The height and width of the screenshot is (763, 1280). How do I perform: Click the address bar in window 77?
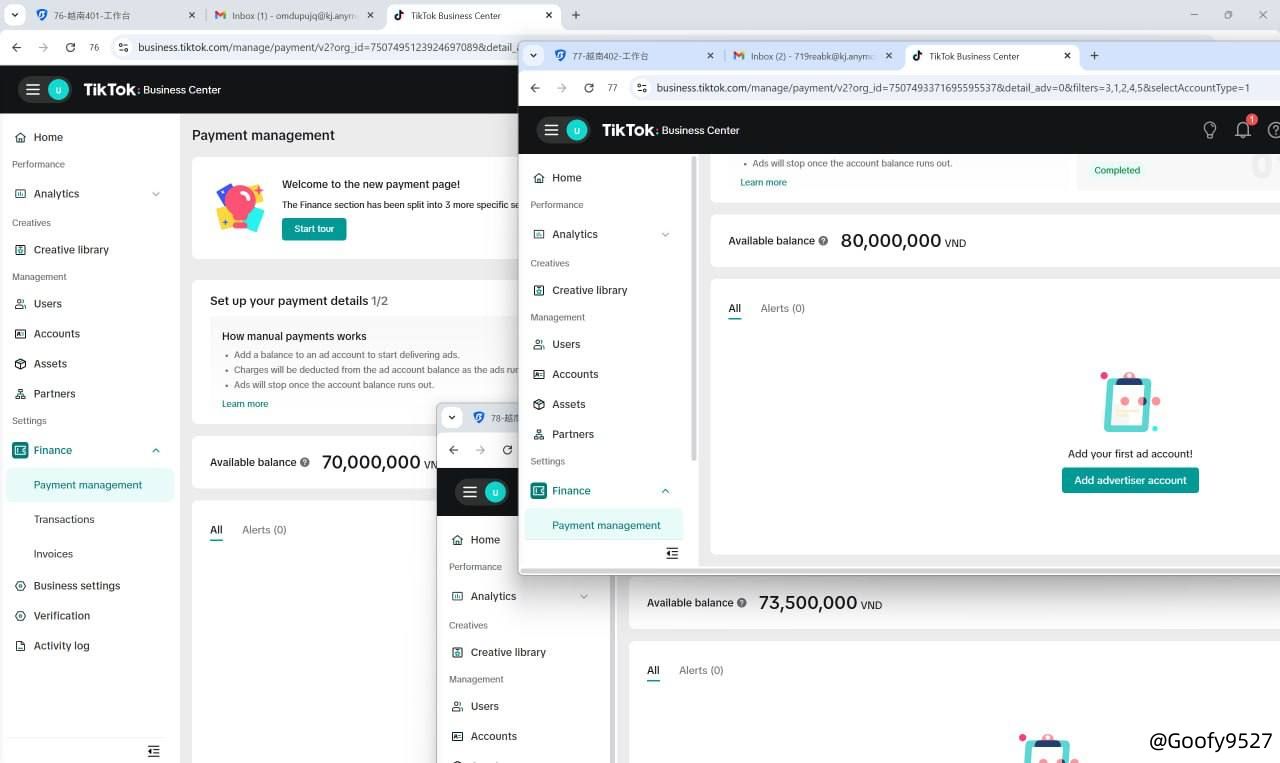(x=953, y=88)
